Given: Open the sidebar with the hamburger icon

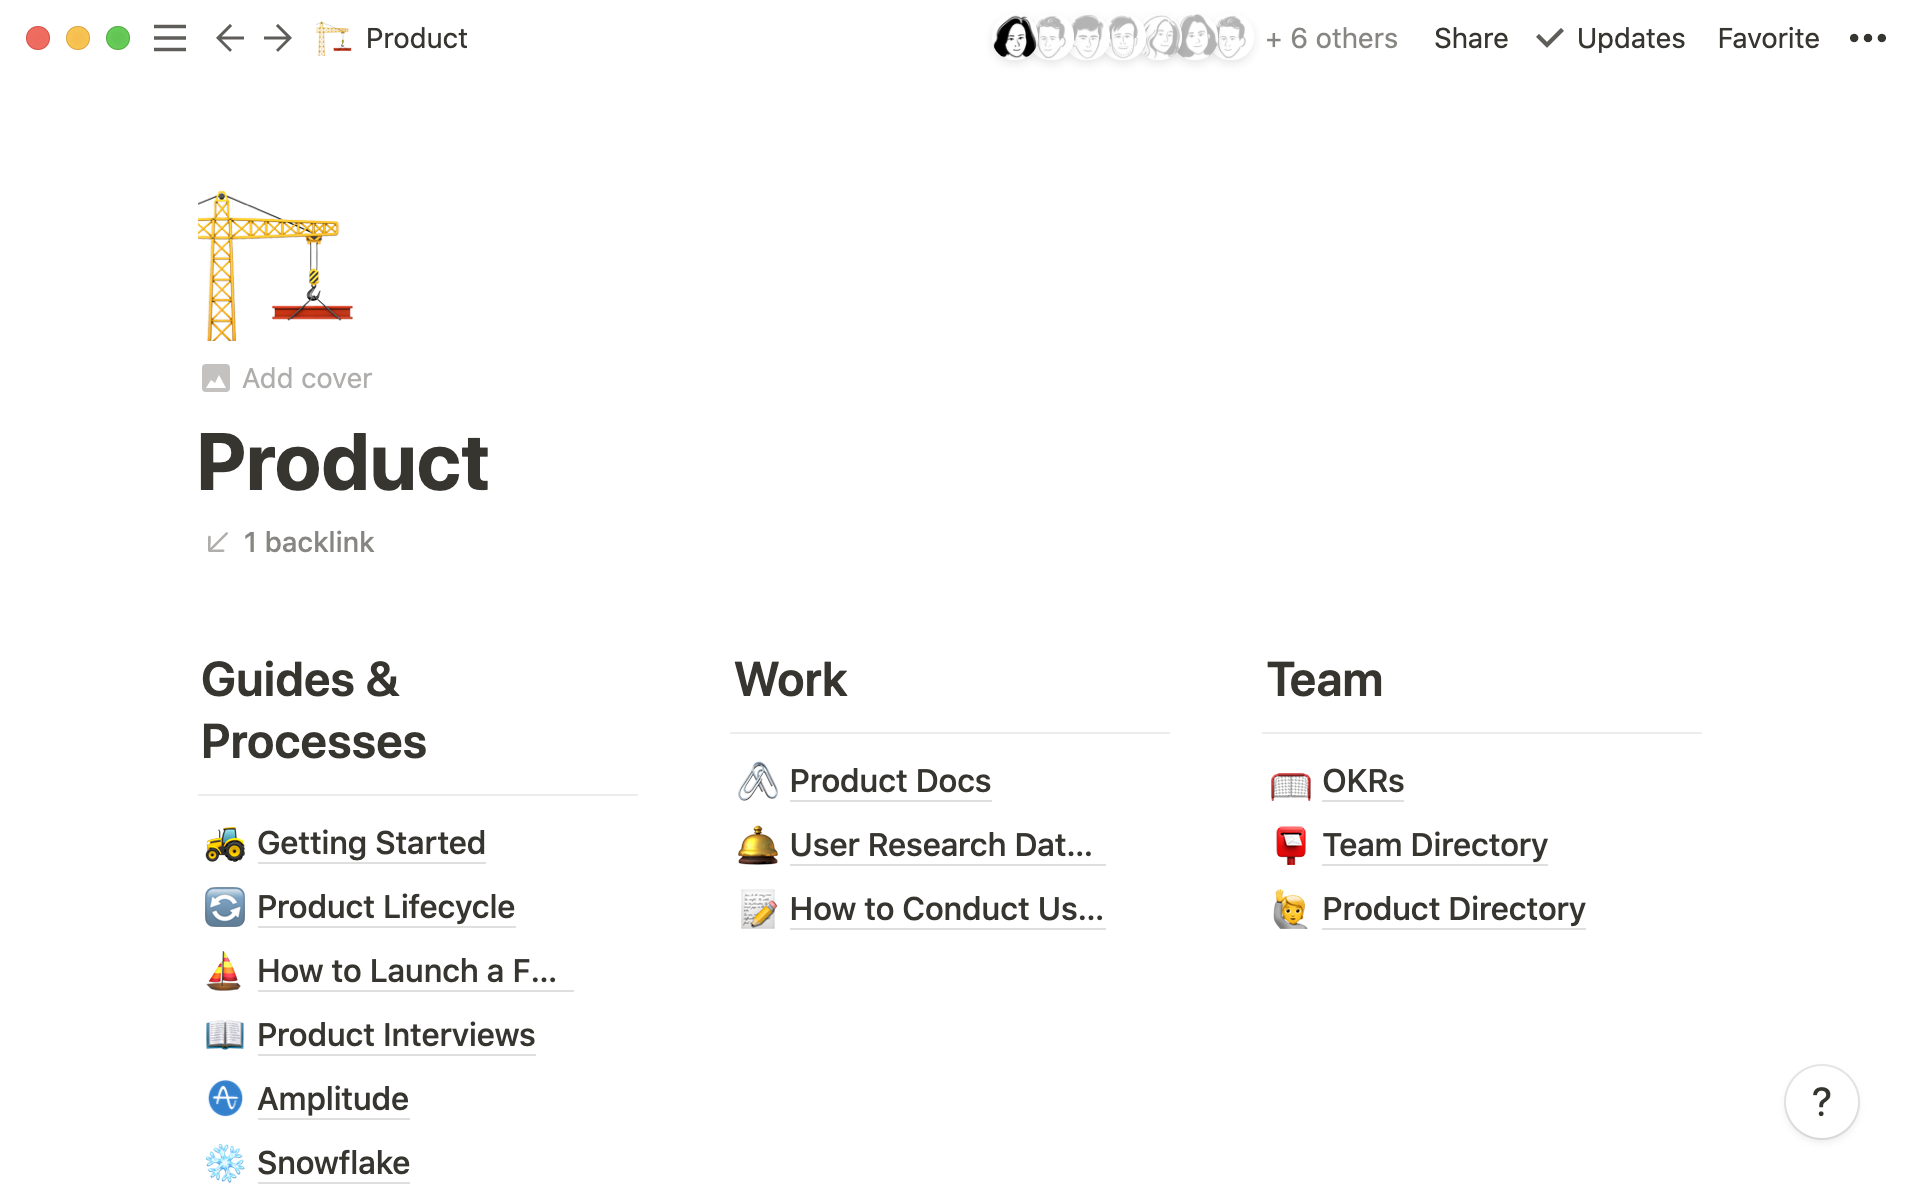Looking at the screenshot, I should point(170,38).
